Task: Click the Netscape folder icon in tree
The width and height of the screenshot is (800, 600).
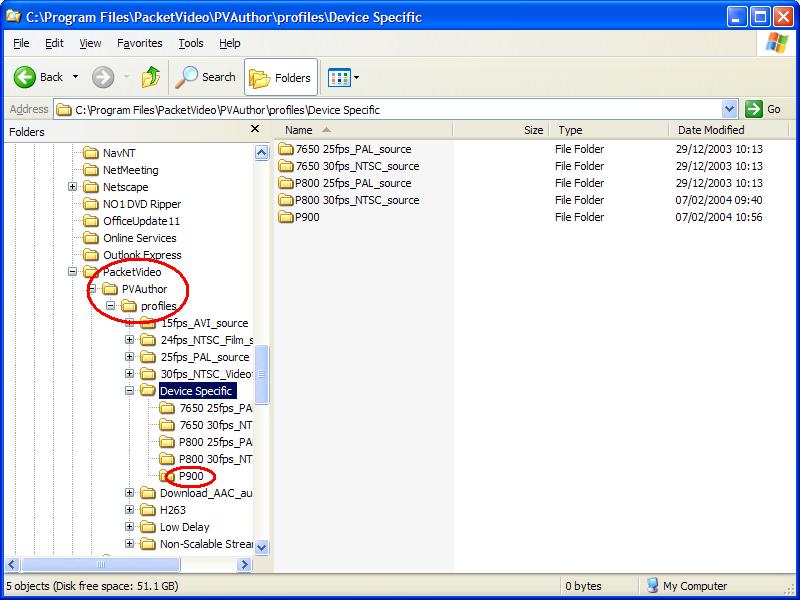Action: [x=91, y=187]
